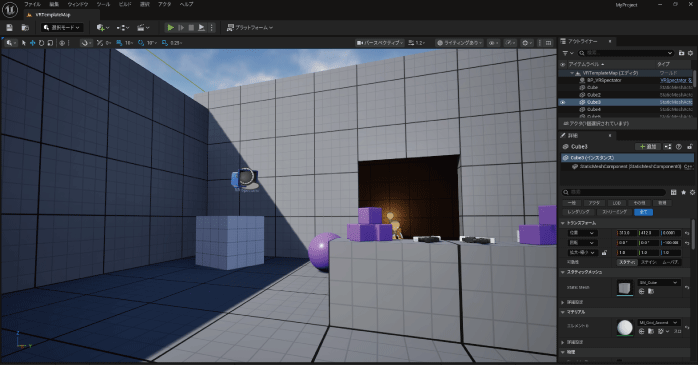Toggle world/local coordinate system globe icon
Screen dimensions: 698x365
point(62,43)
